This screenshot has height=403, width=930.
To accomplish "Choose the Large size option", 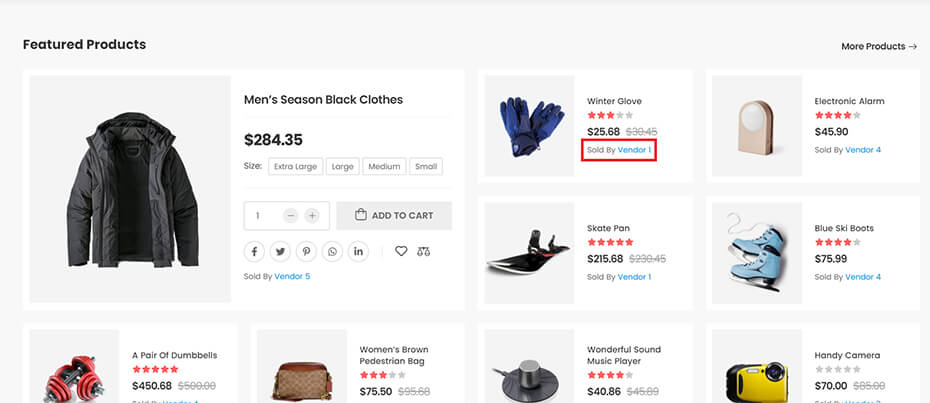I will tap(342, 167).
